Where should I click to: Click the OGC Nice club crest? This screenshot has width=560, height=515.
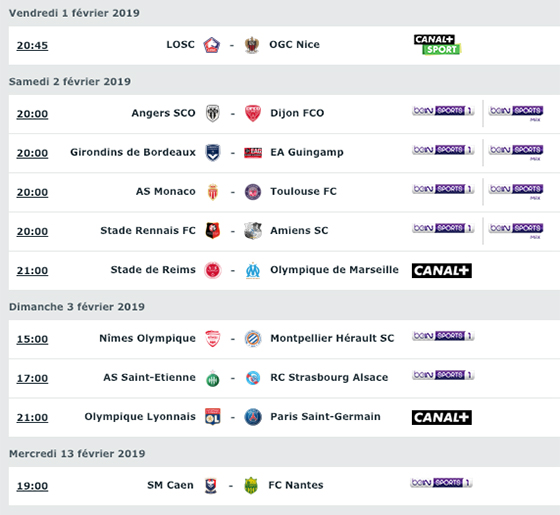tap(252, 45)
